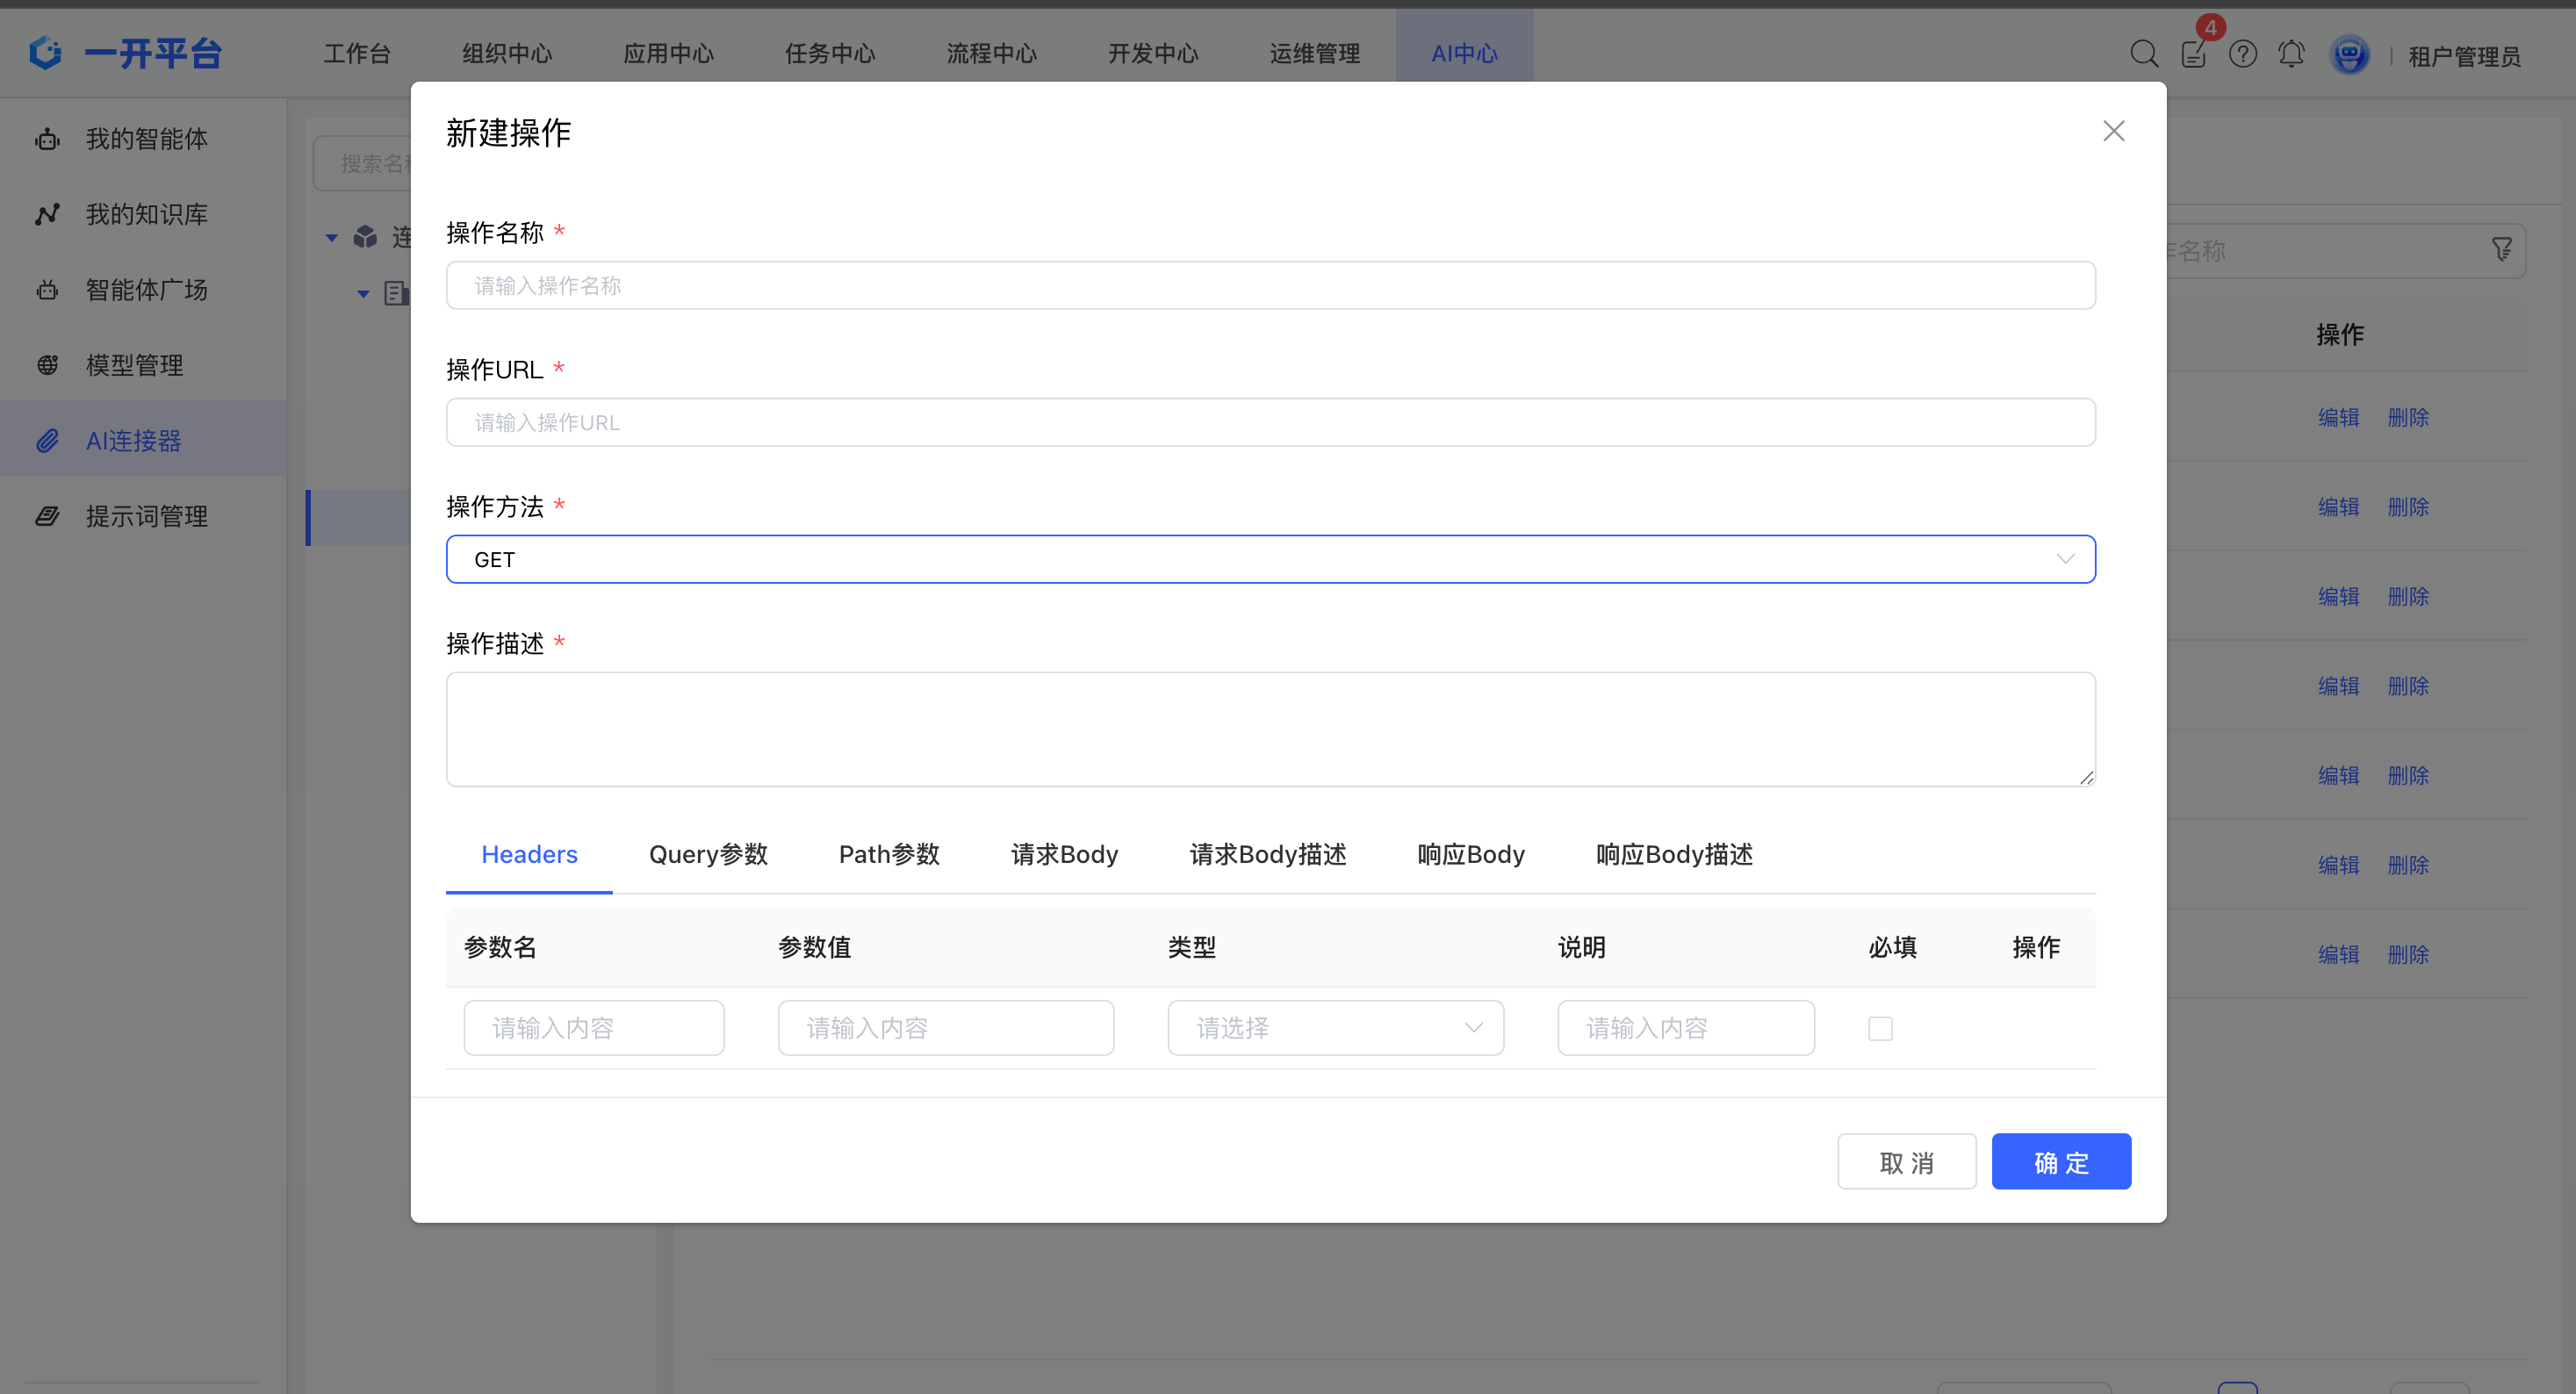
Task: Switch to the Query参数 tab
Action: (x=708, y=854)
